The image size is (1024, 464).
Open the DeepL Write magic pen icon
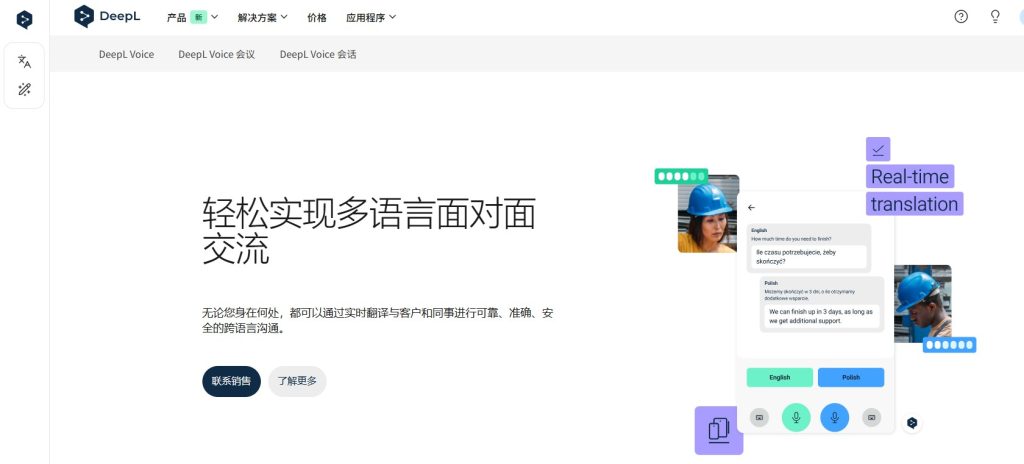[24, 90]
